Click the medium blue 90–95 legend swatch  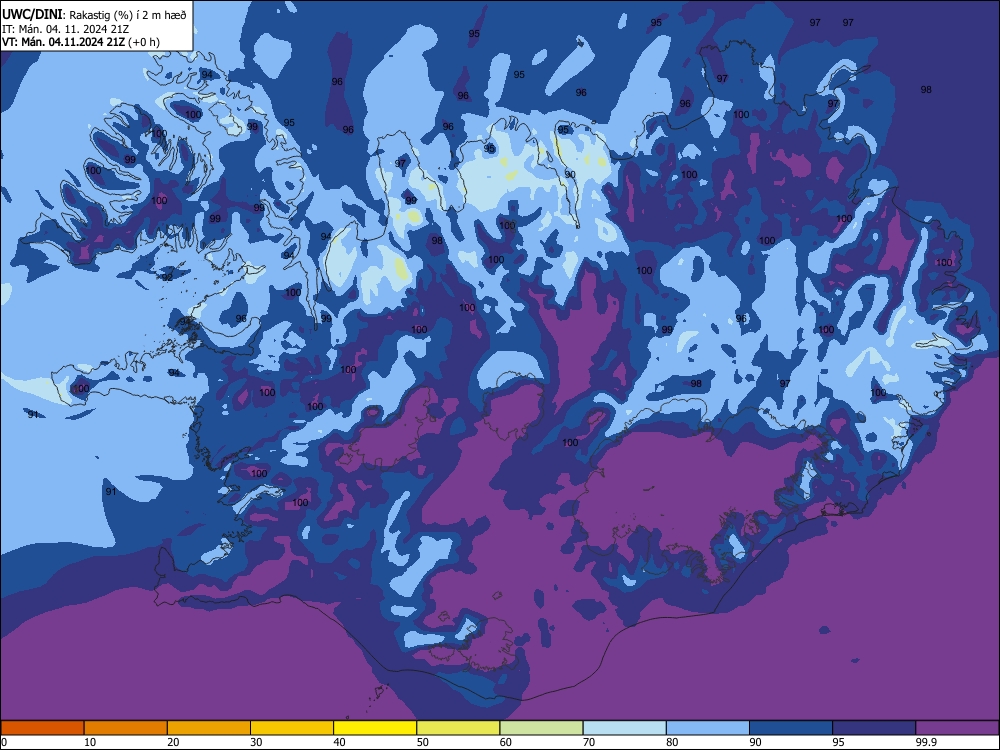click(x=791, y=728)
